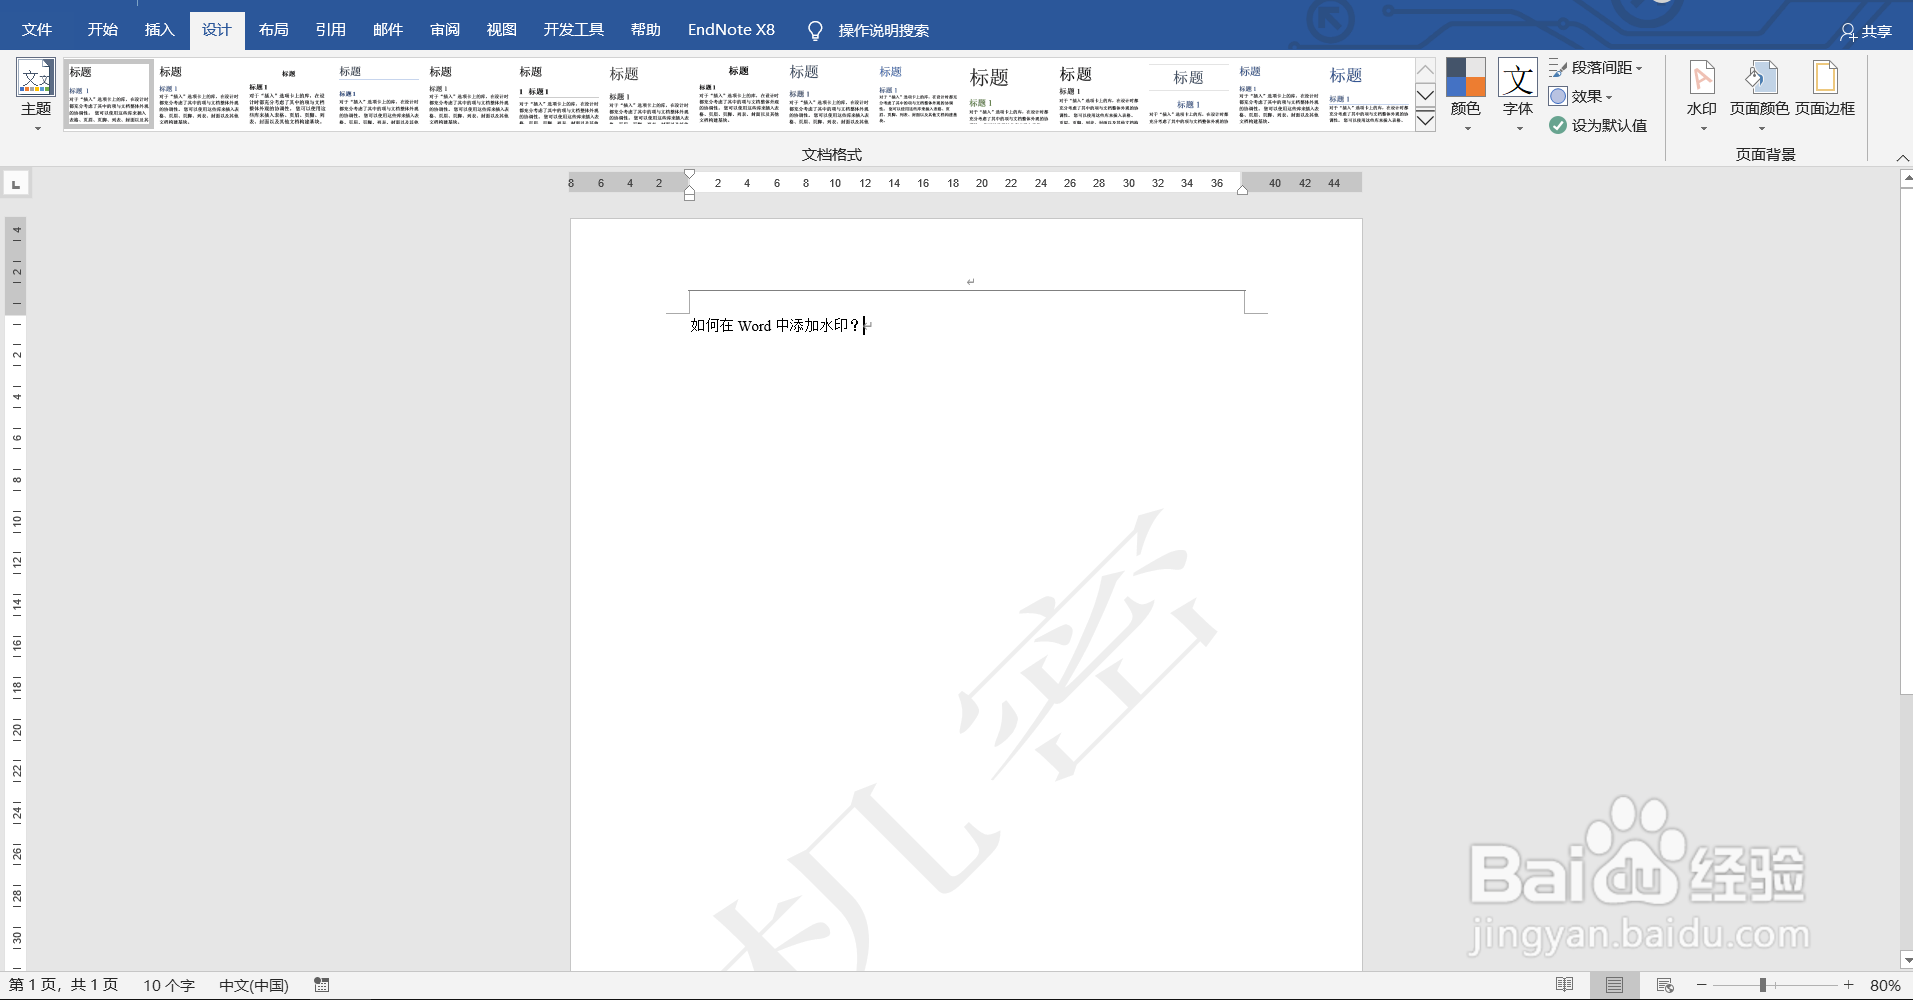Viewport: 1913px width, 1000px height.
Task: Click 设为默认值 (Set as Default)
Action: pos(1598,125)
